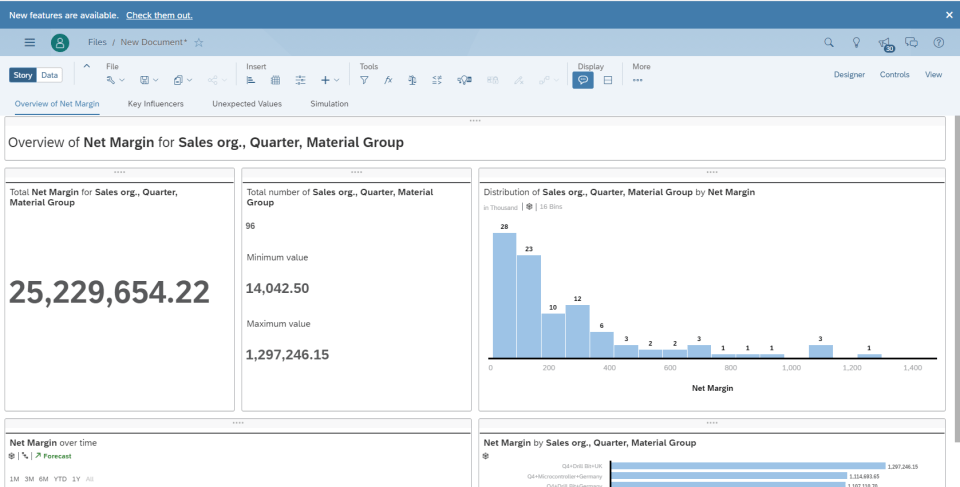Click the search magnifier icon
The height and width of the screenshot is (487, 960).
(828, 42)
